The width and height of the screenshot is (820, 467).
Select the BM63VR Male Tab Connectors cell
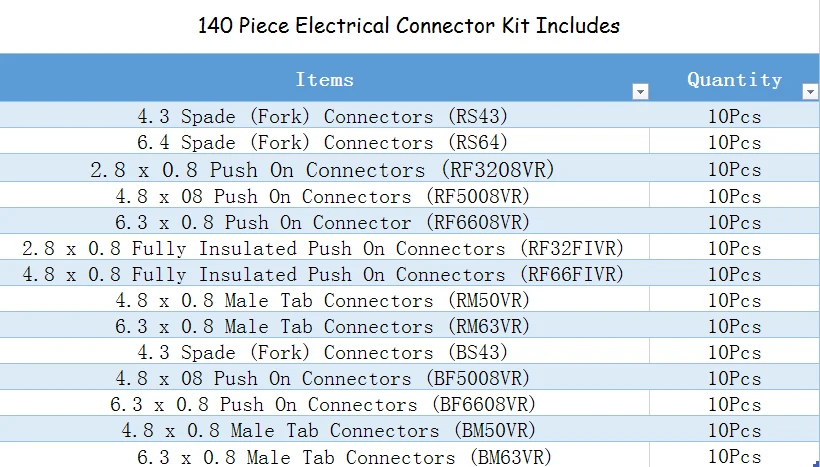tap(323, 456)
